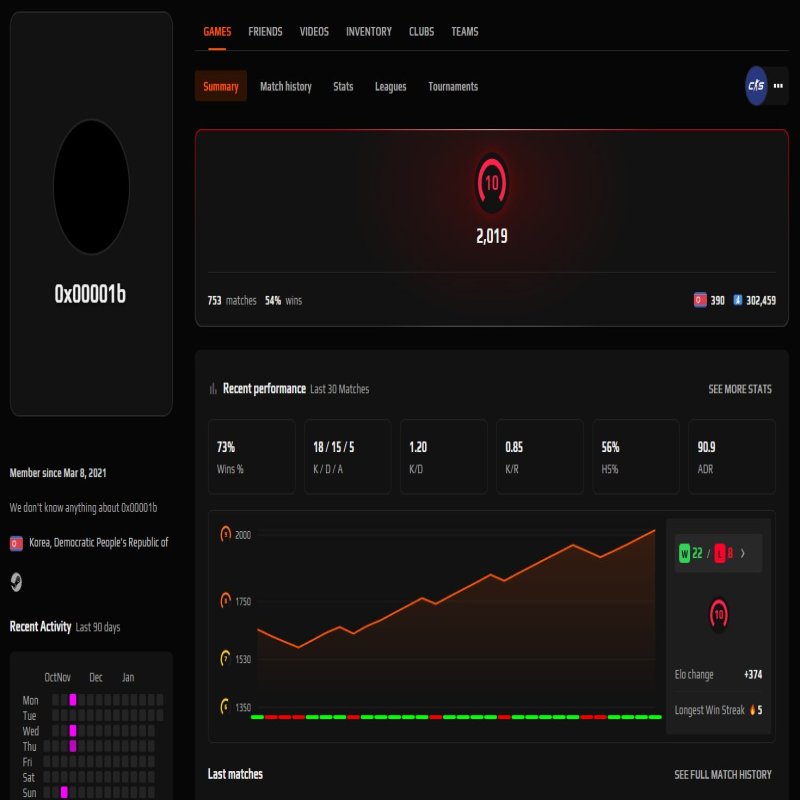Open the CS game icon near the tabs

[757, 86]
